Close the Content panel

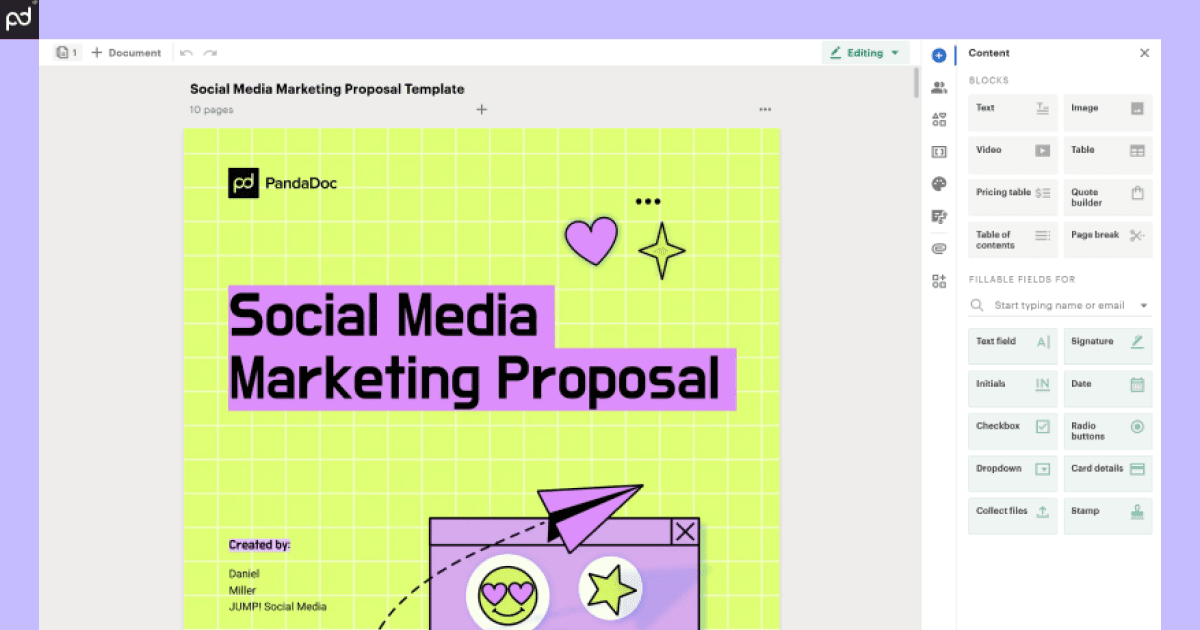point(1144,53)
